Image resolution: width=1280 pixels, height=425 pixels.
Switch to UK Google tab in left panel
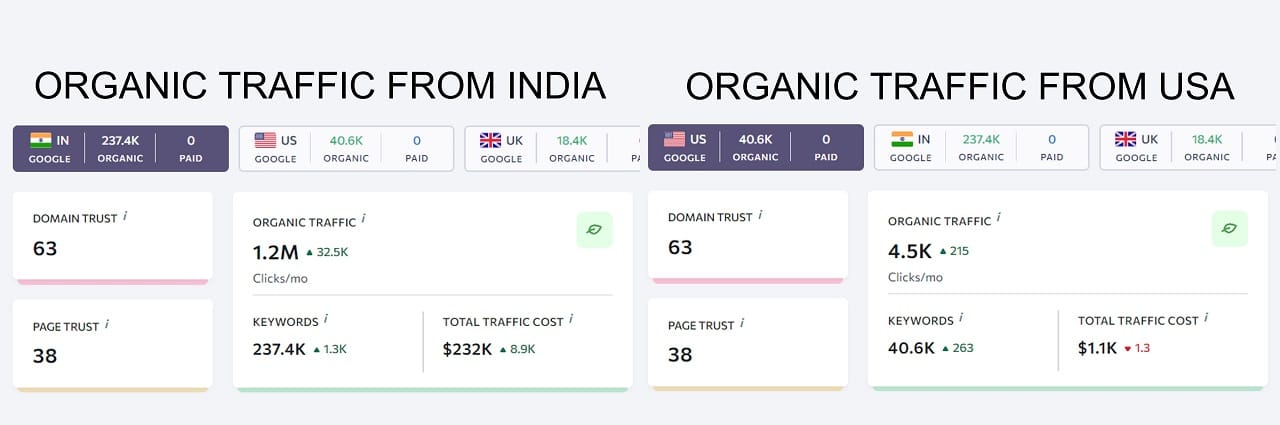pos(553,148)
